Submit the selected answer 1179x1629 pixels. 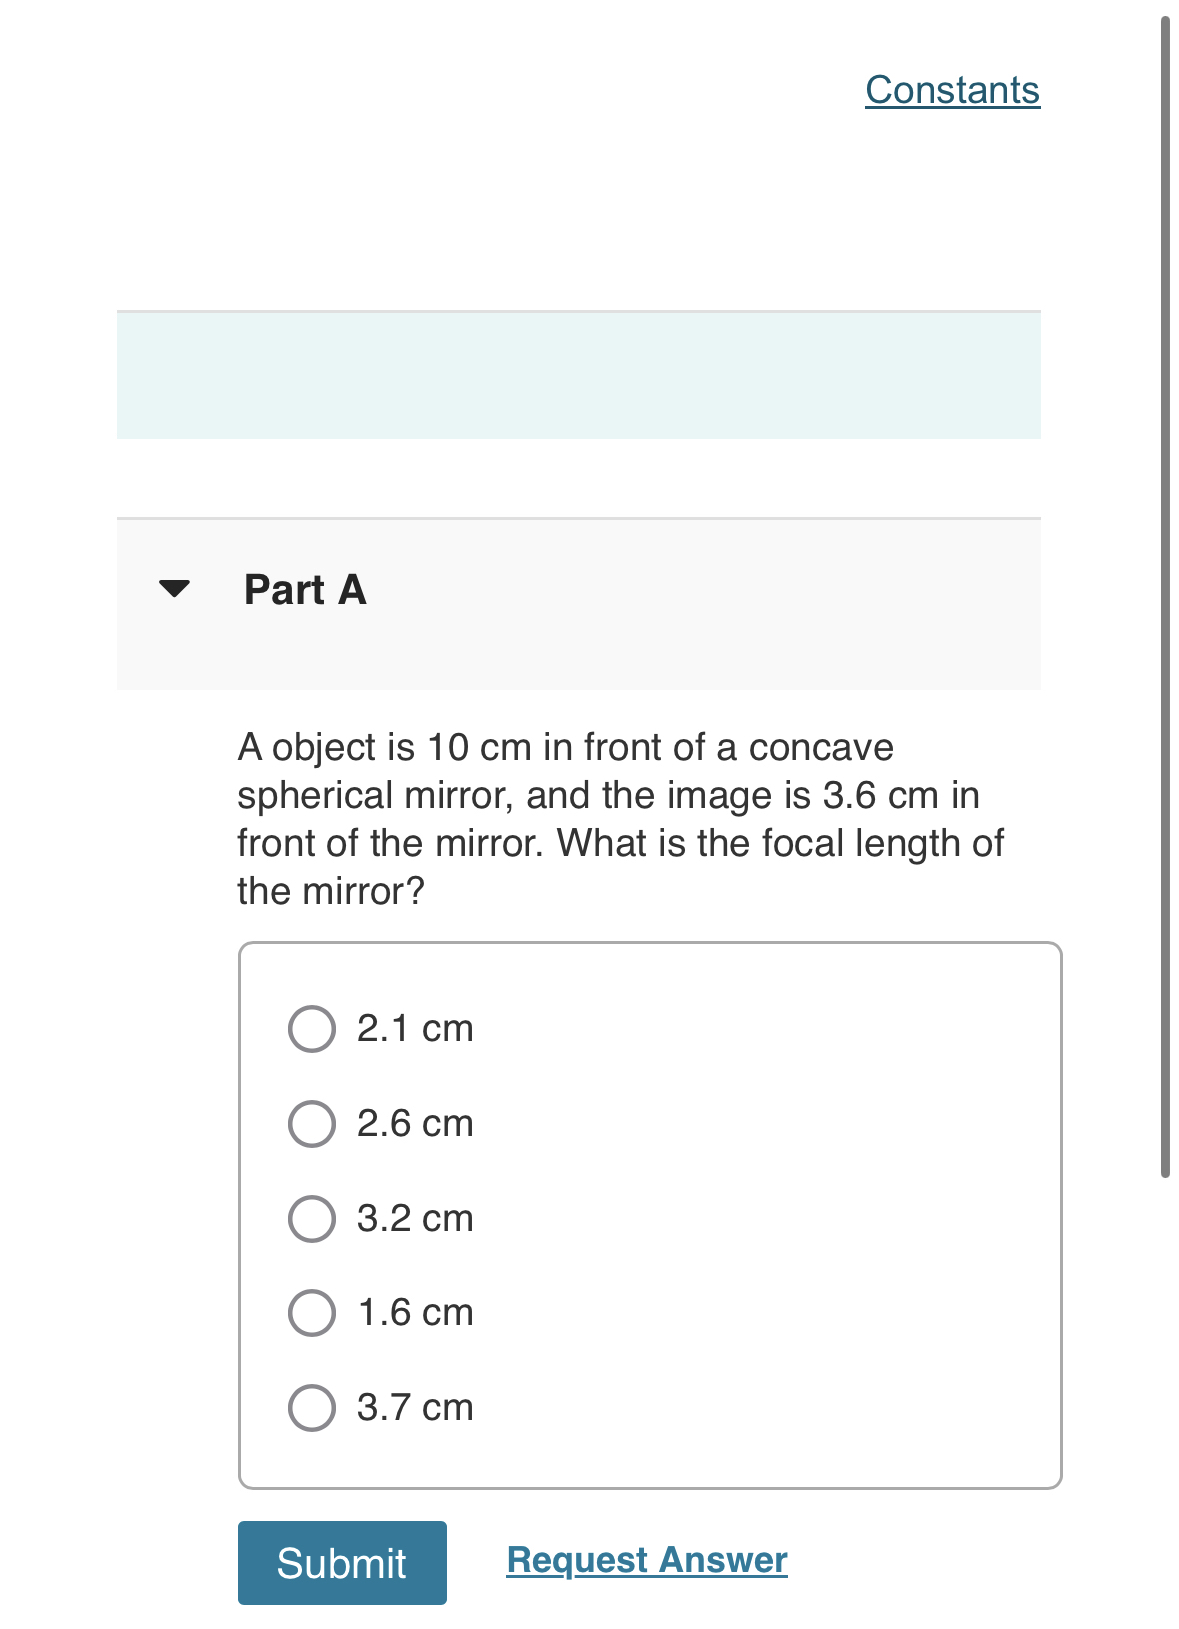tap(341, 1562)
